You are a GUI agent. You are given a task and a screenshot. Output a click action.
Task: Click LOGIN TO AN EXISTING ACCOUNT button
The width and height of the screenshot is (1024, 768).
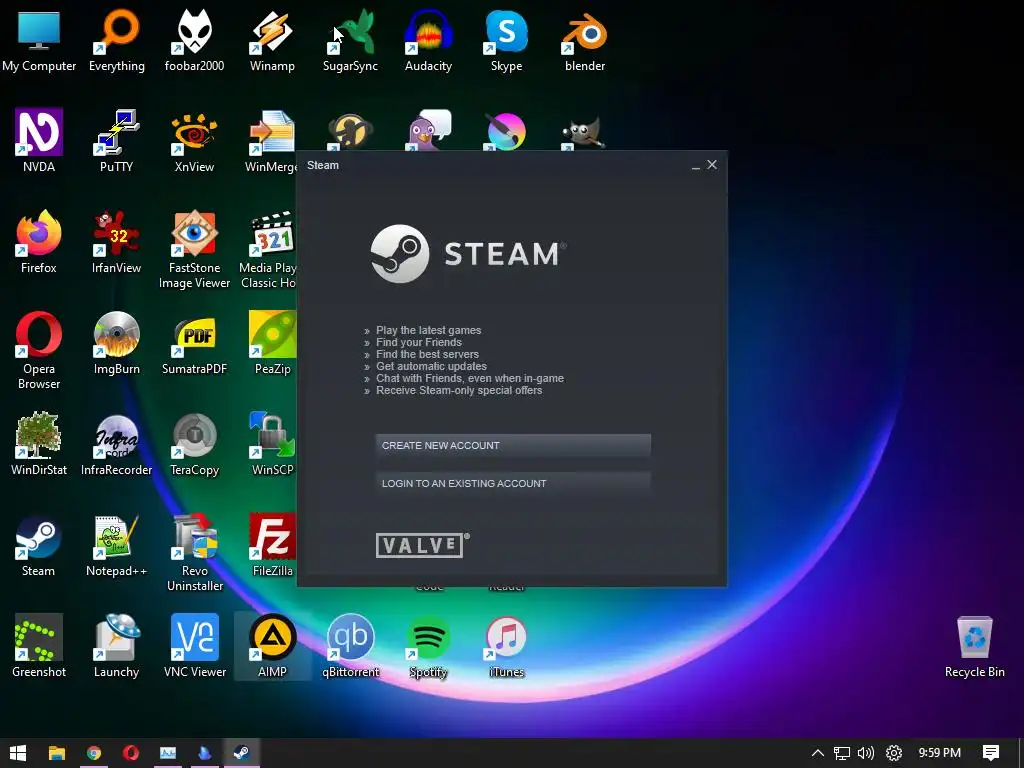513,483
